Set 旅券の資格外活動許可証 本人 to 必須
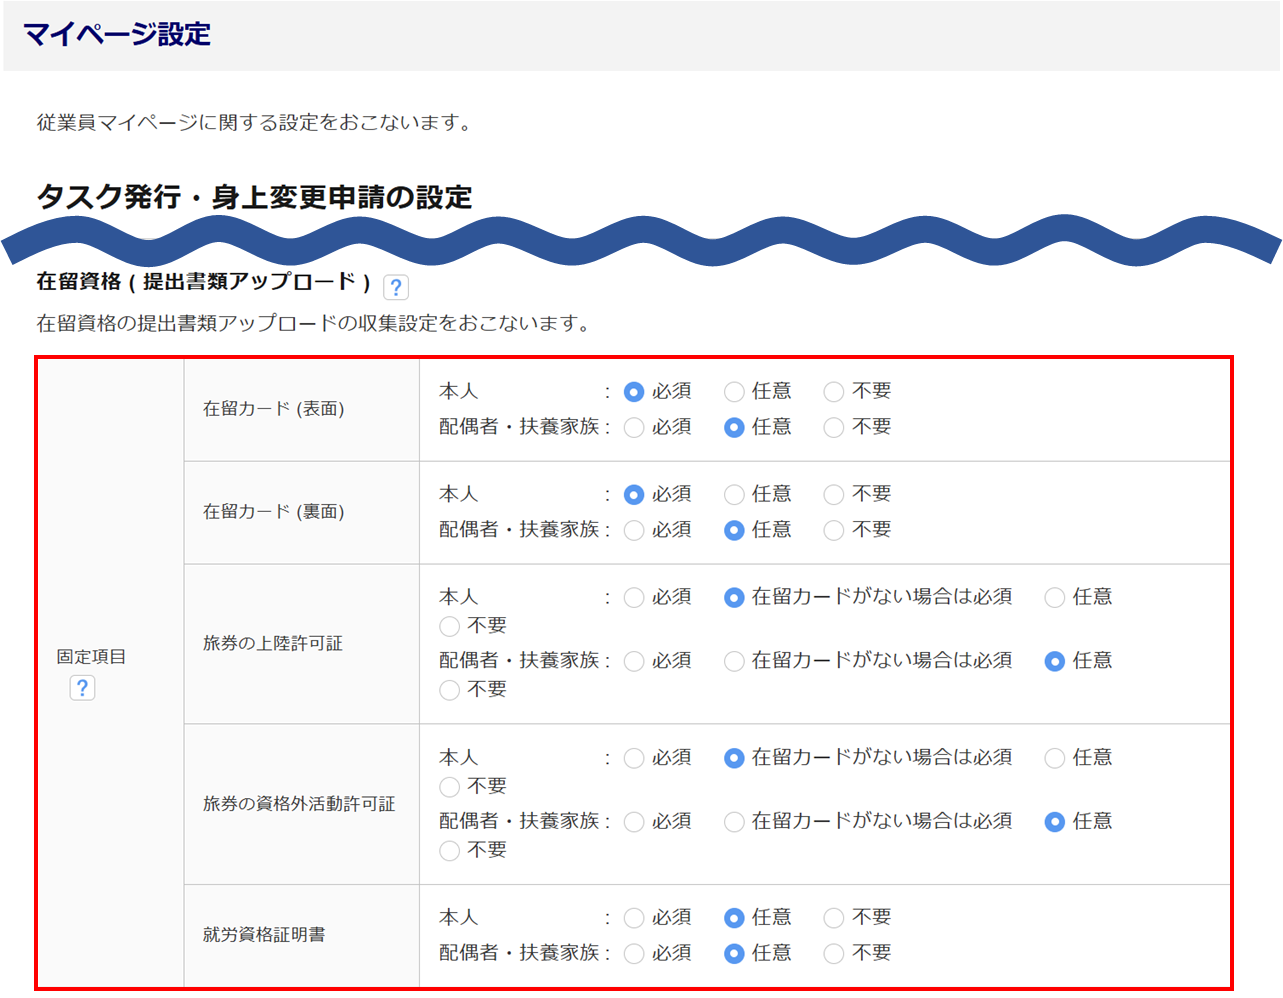Image resolution: width=1283 pixels, height=998 pixels. tap(634, 758)
